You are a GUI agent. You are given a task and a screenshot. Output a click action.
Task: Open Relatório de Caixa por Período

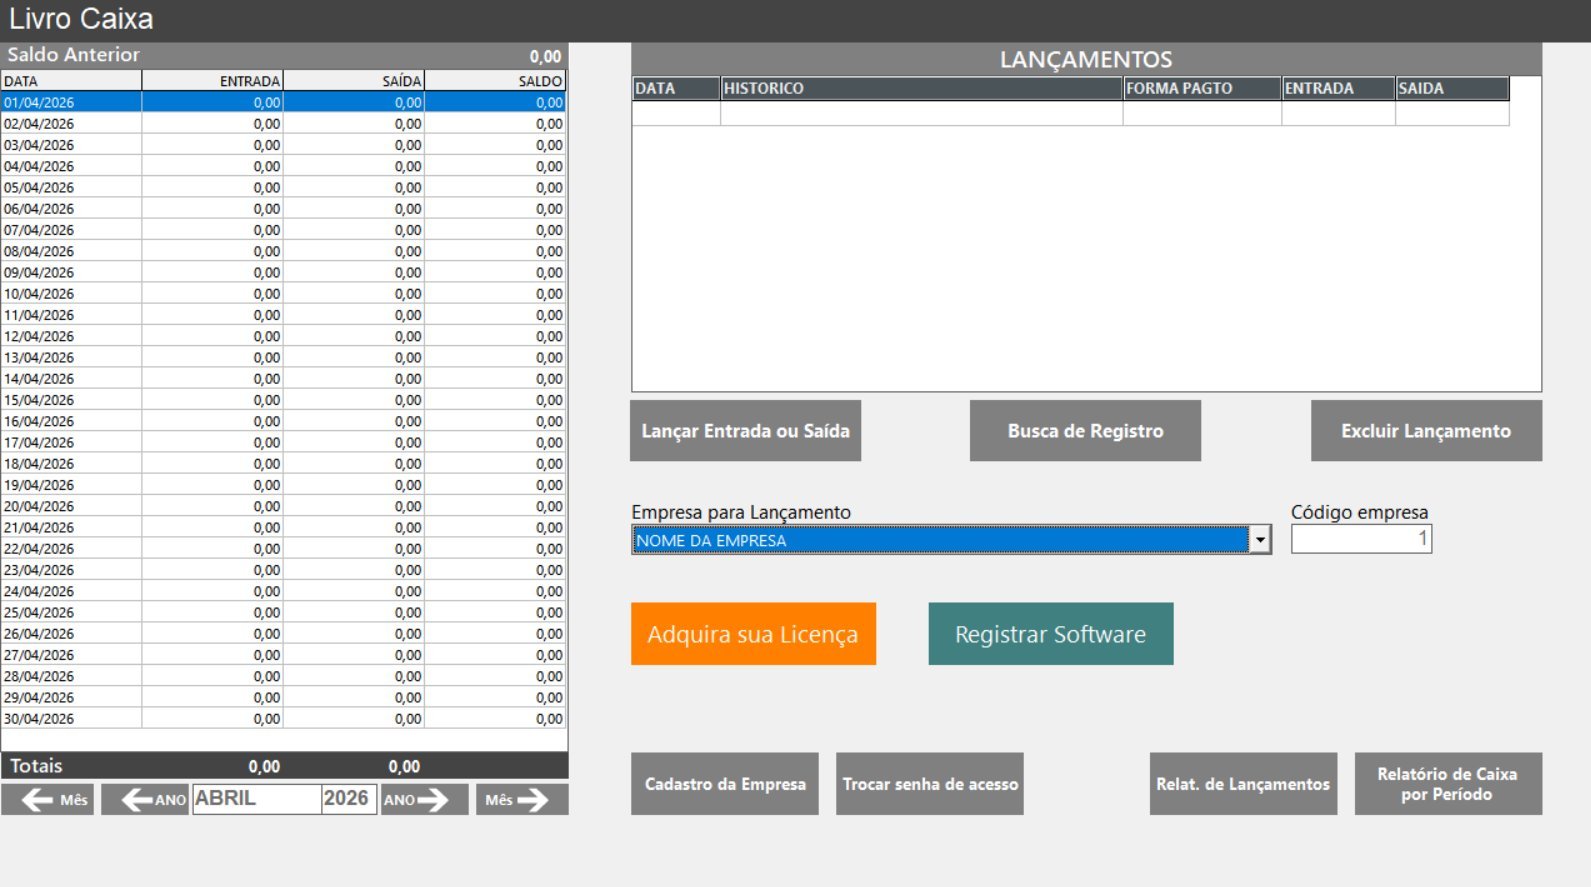click(x=1448, y=784)
